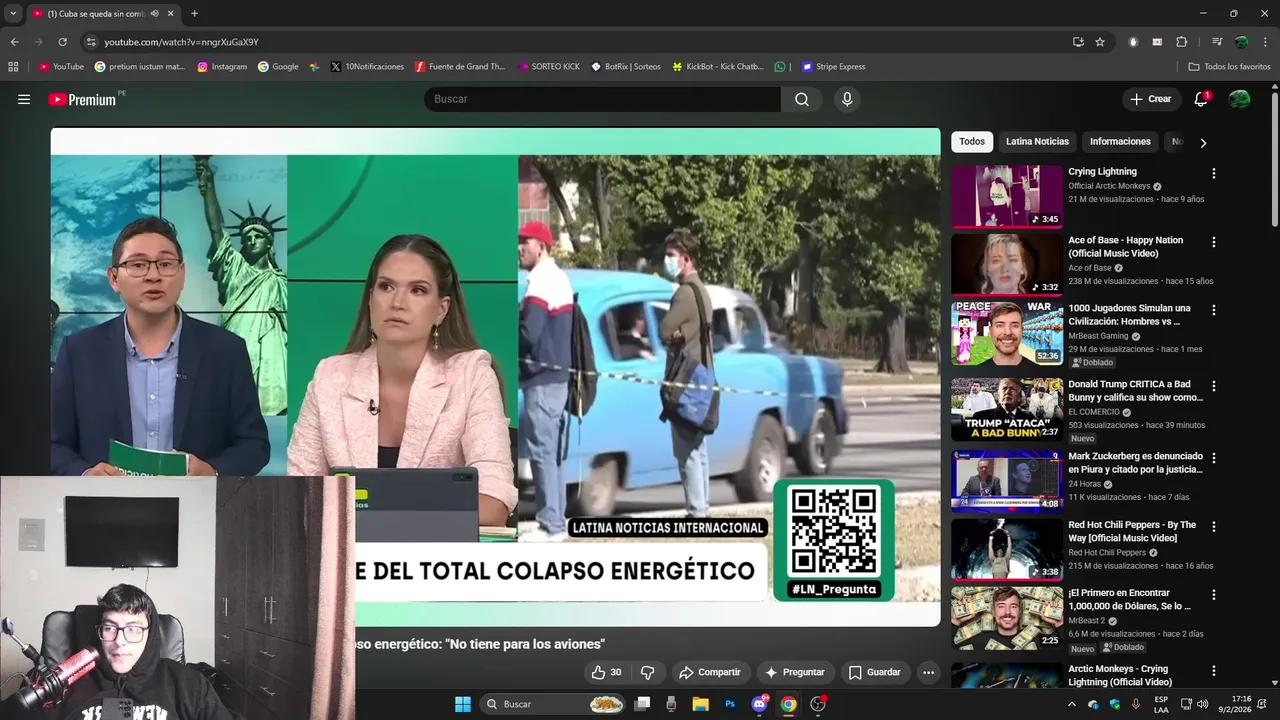Open the taskbar volume speaker icon
The height and width of the screenshot is (720, 1280).
coord(1202,704)
